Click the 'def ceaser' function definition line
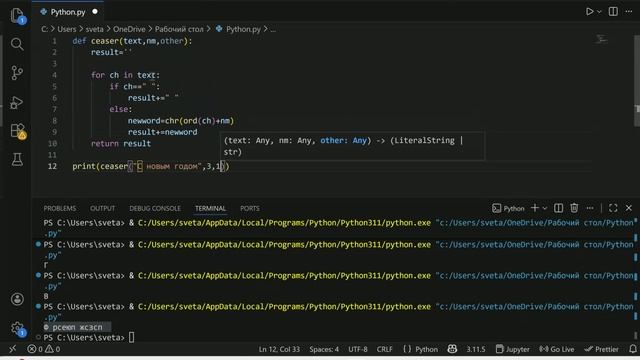 coord(132,41)
